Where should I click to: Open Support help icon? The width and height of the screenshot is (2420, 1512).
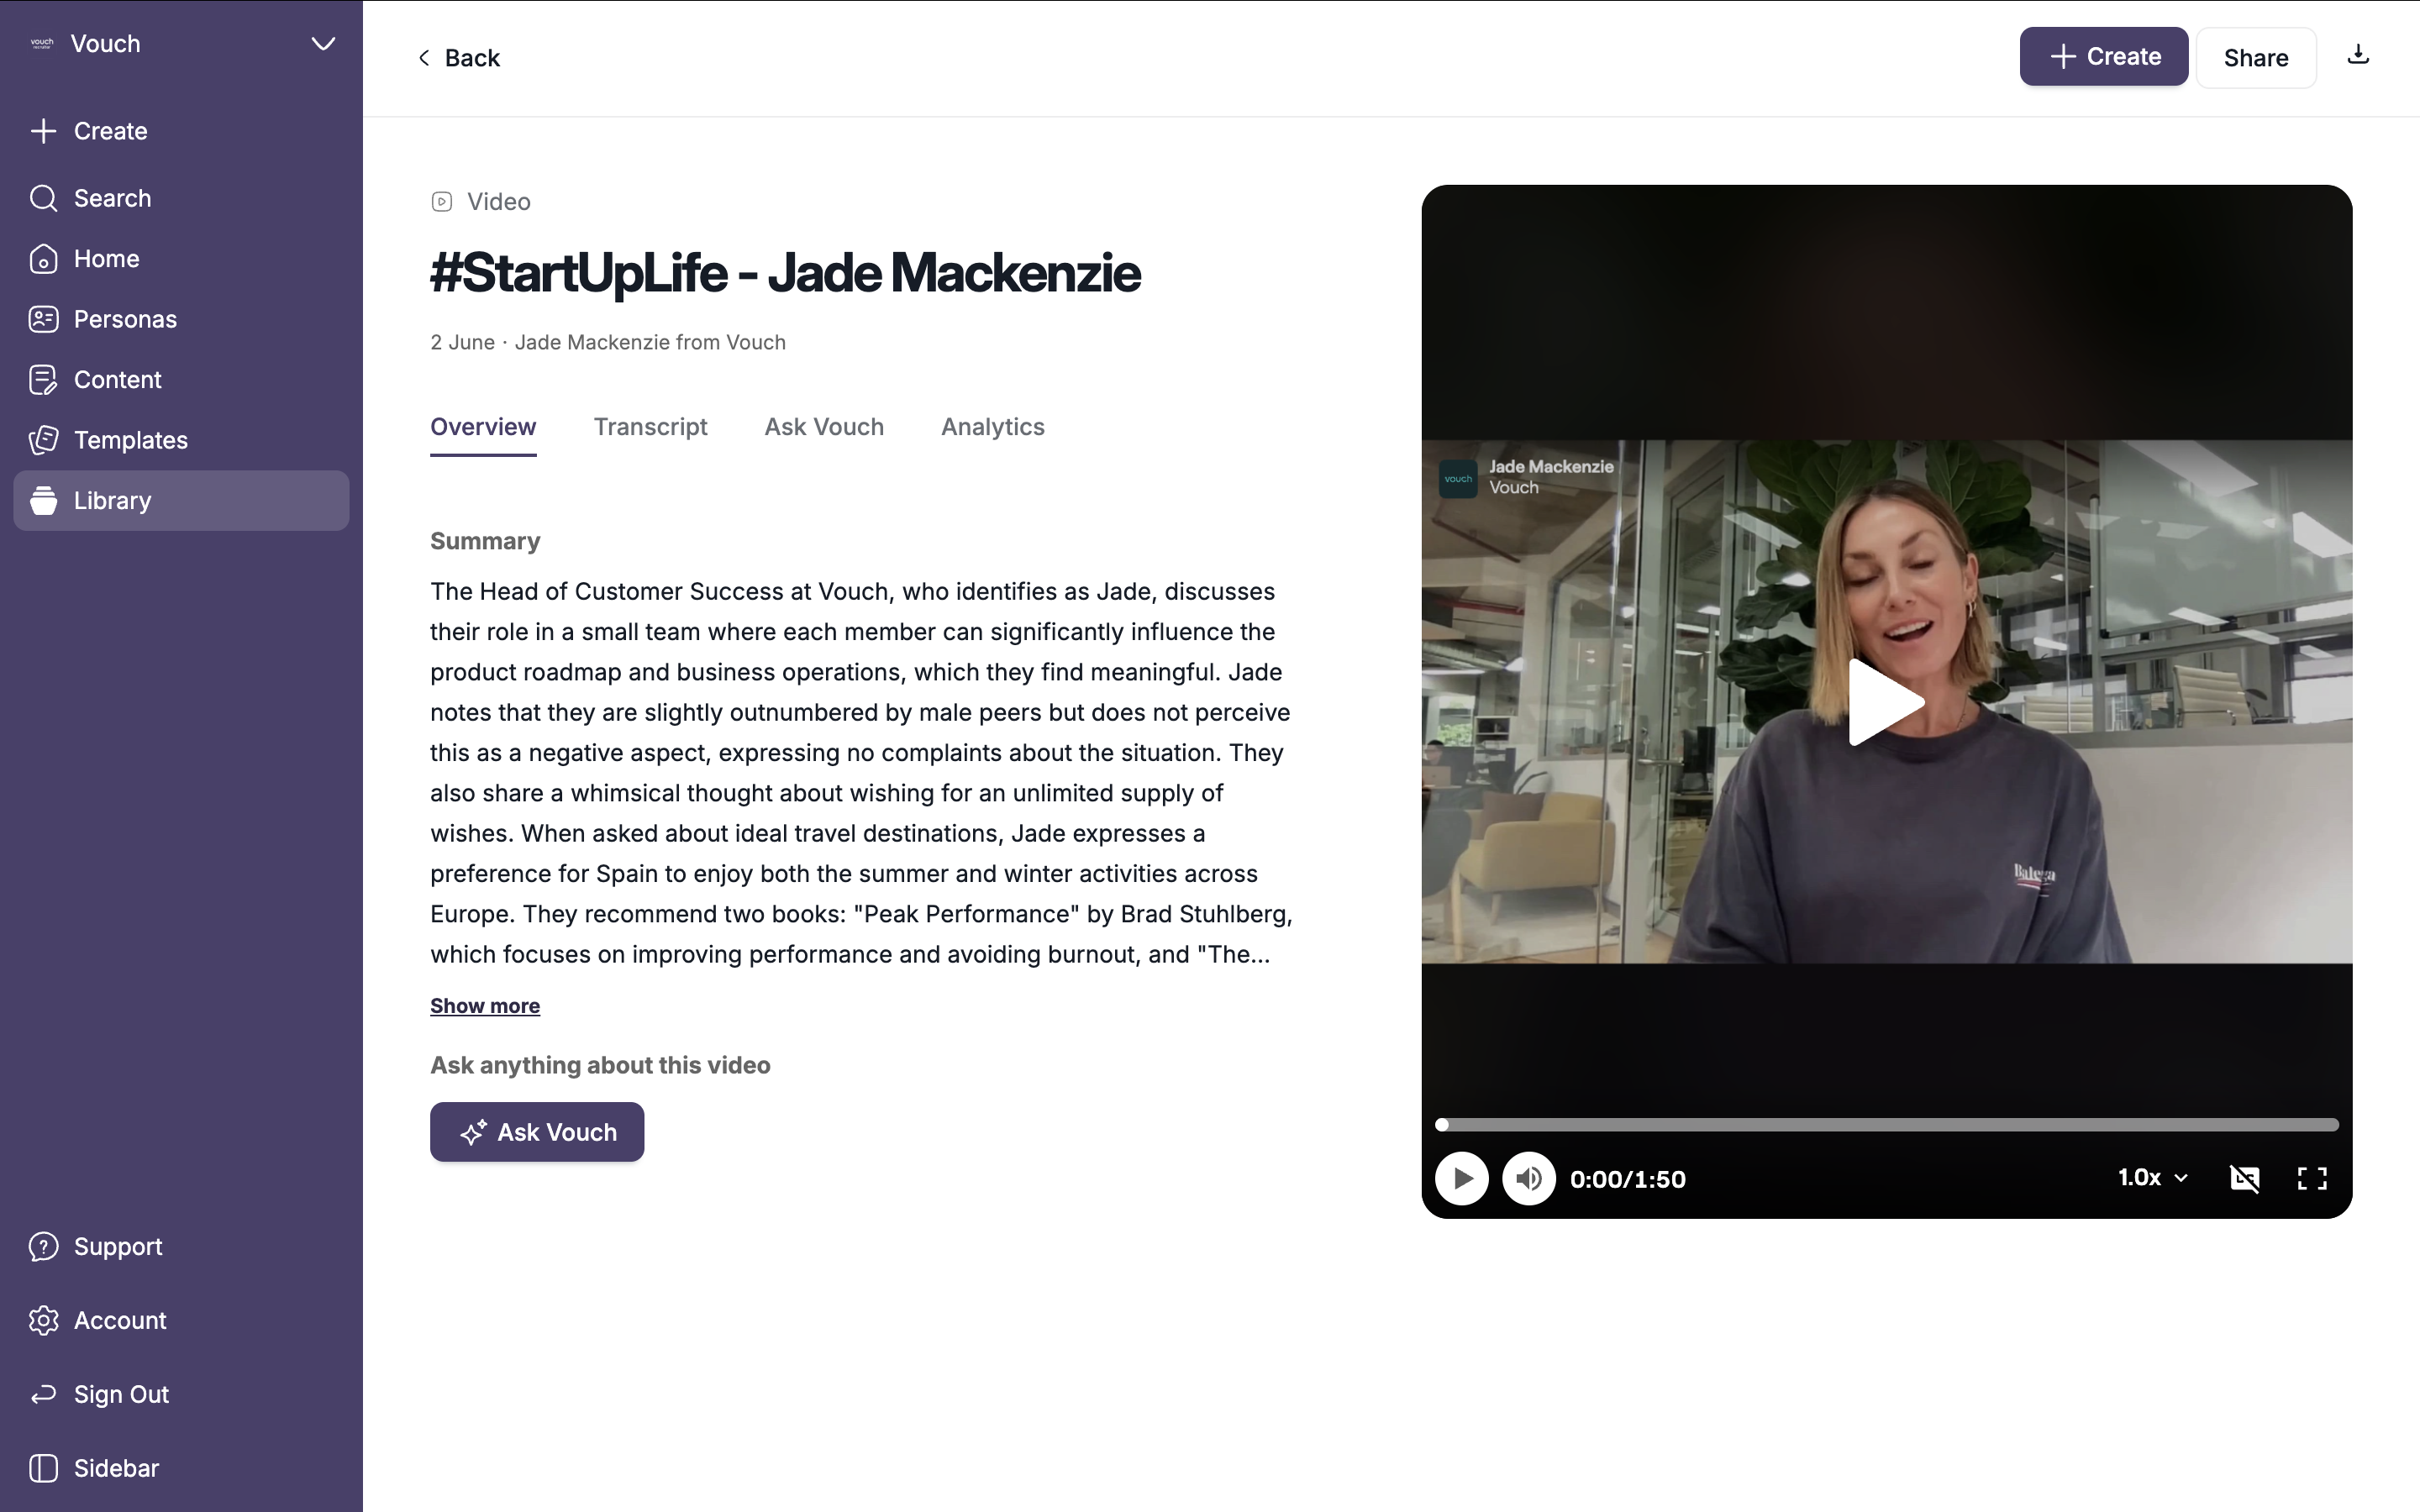coord(43,1247)
